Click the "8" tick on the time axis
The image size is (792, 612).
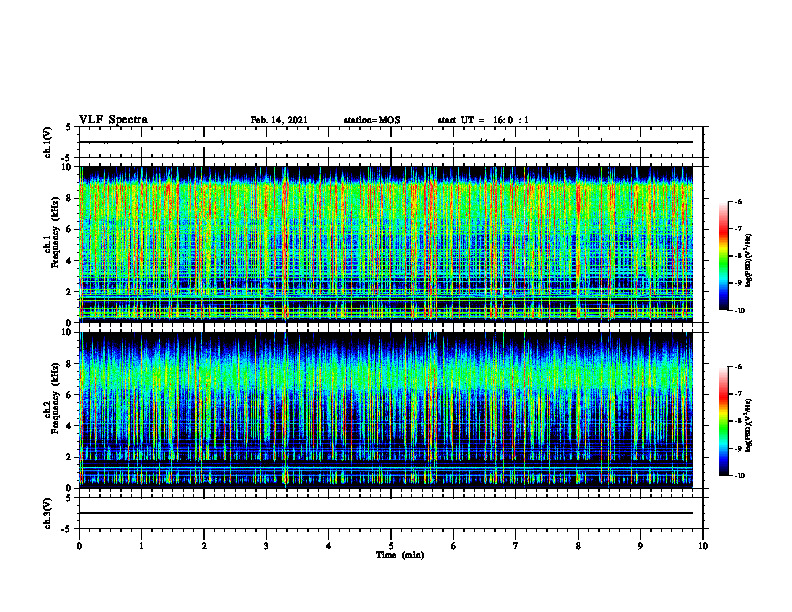tap(578, 546)
